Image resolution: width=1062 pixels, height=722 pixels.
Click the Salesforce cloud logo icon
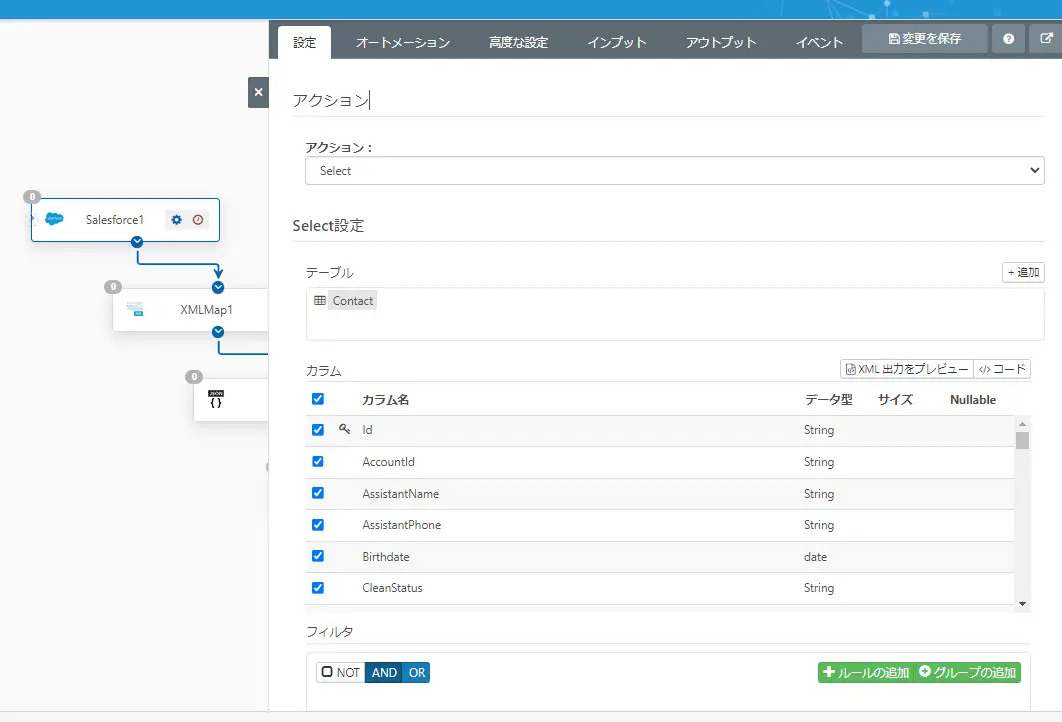(54, 219)
